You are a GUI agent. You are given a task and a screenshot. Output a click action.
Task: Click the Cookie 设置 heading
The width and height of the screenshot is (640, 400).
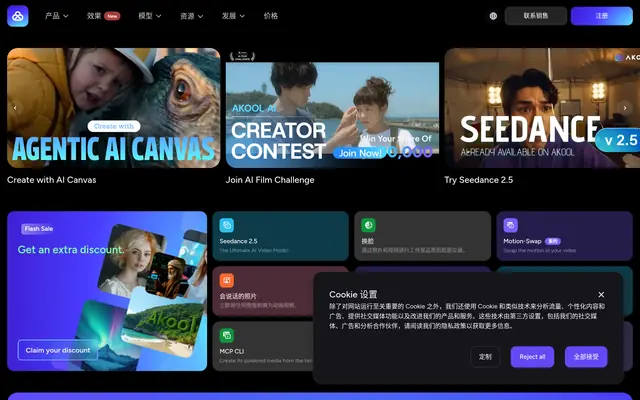click(353, 295)
